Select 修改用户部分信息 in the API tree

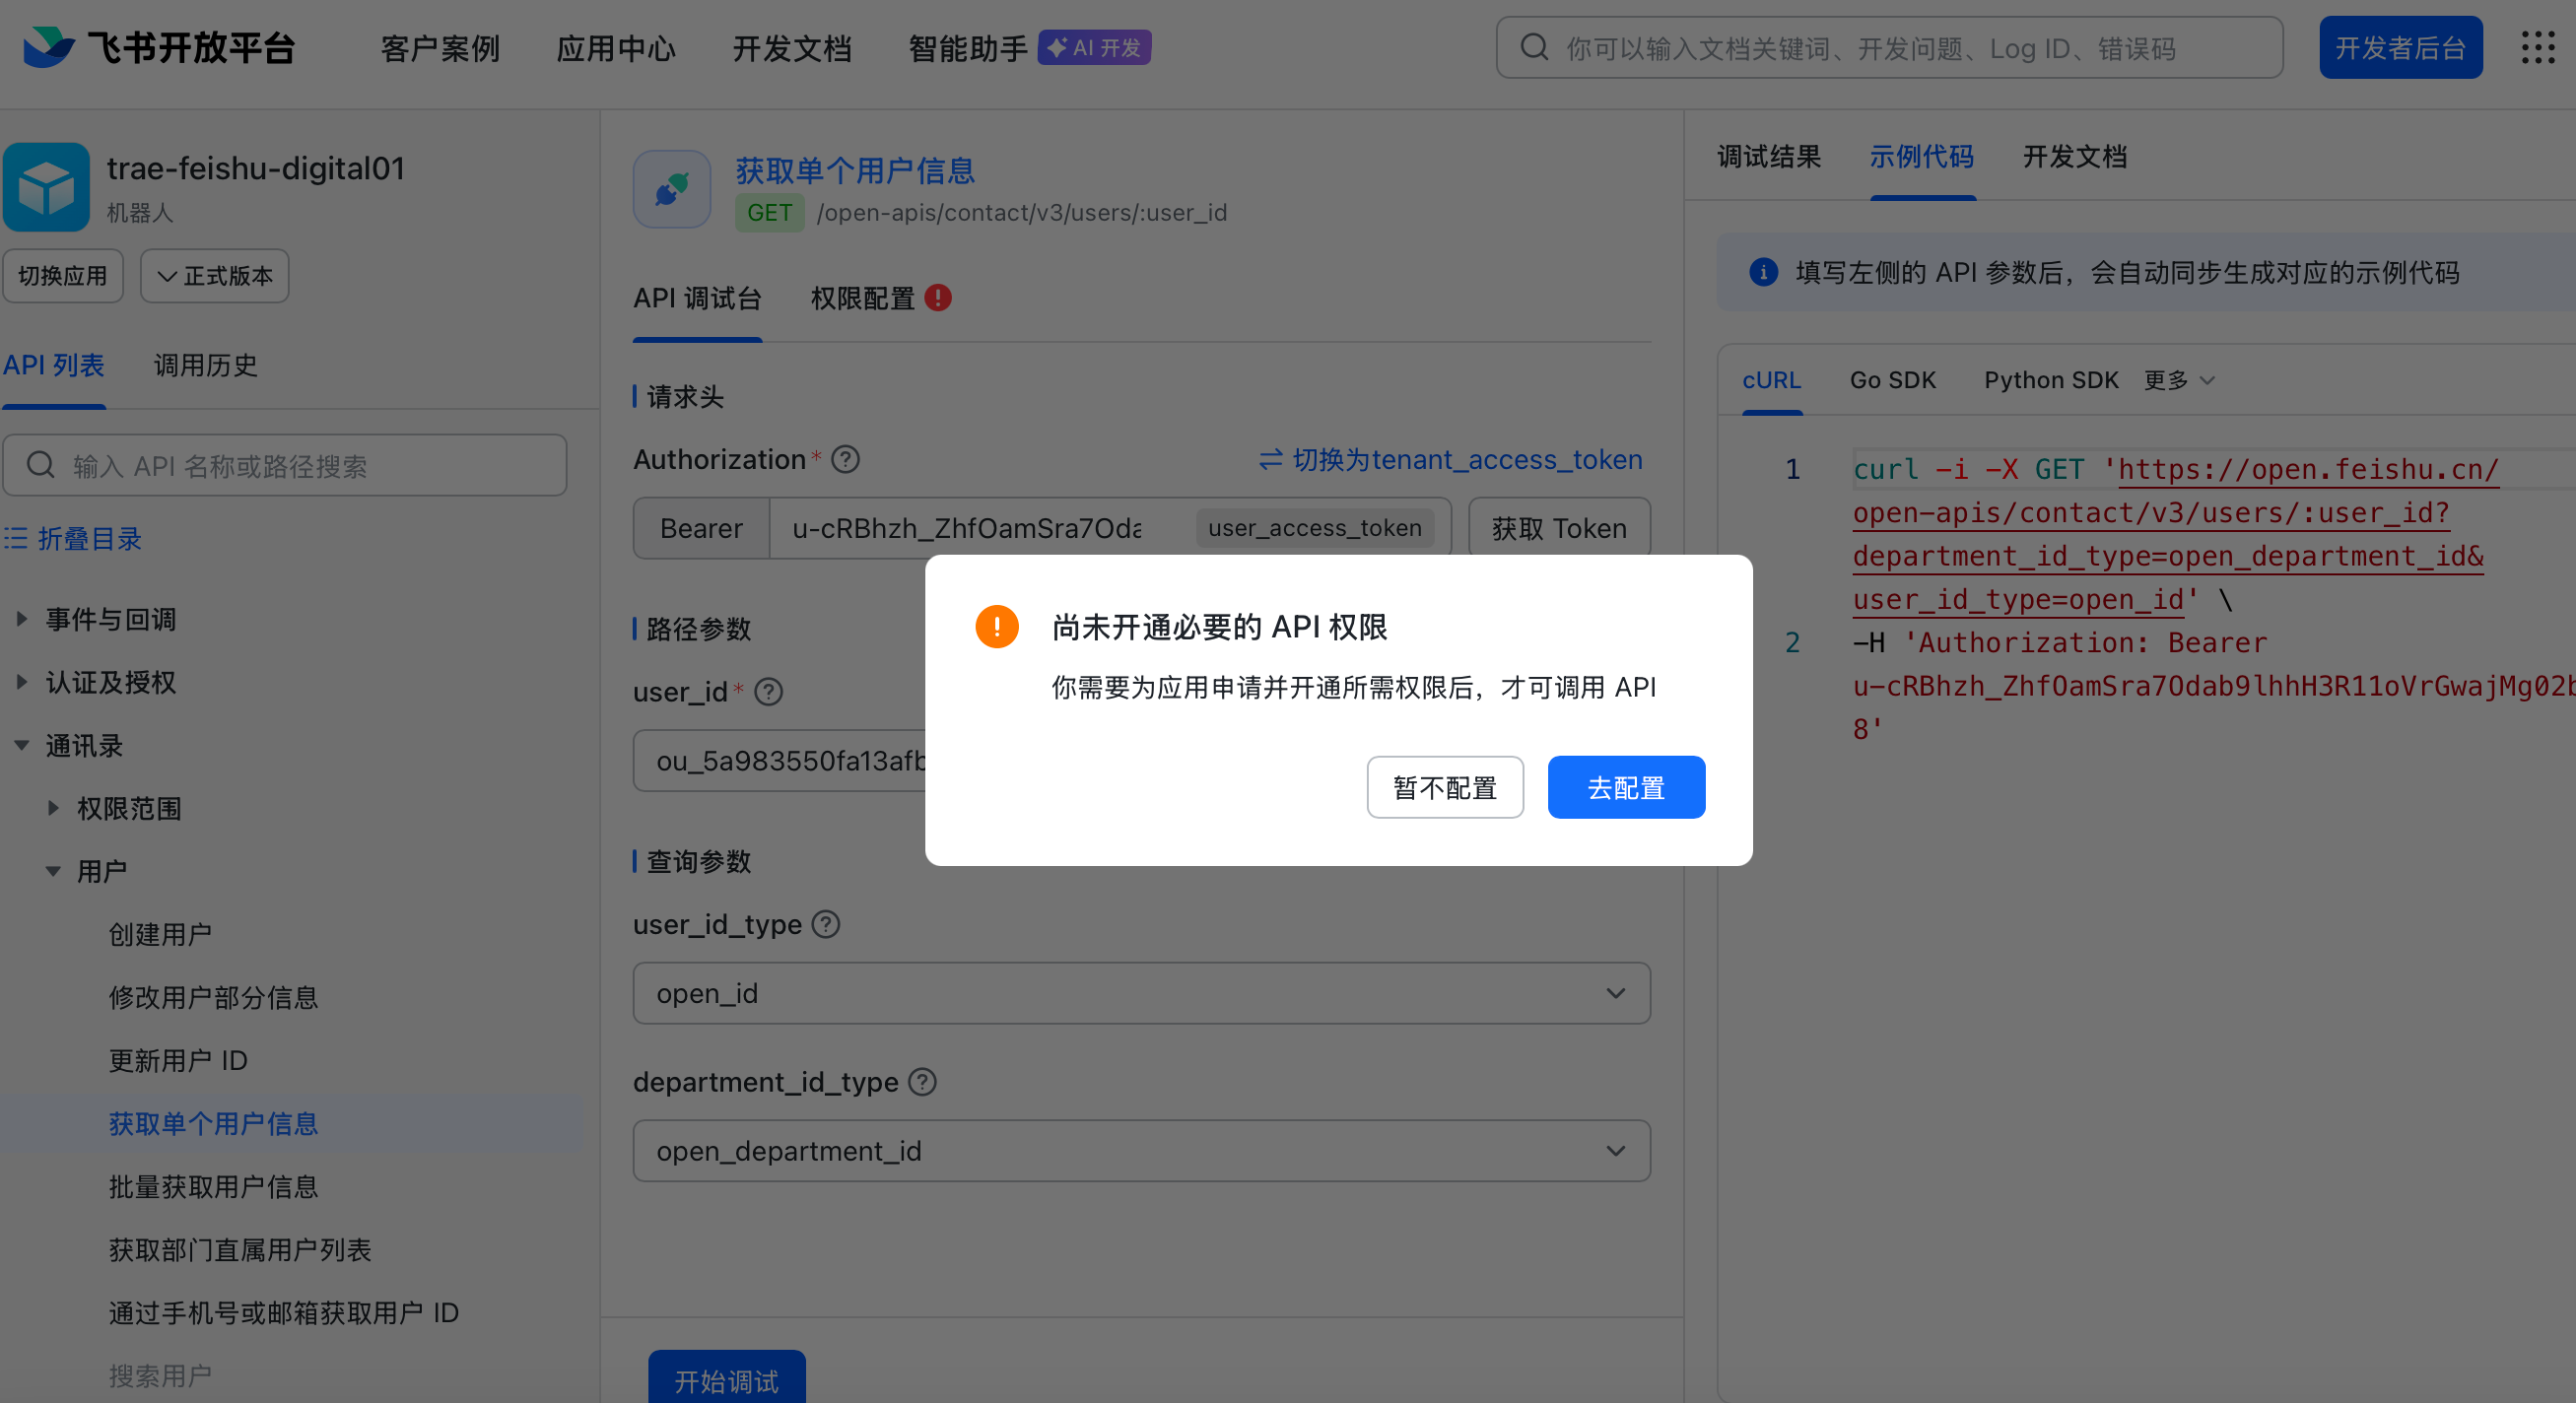coord(213,997)
